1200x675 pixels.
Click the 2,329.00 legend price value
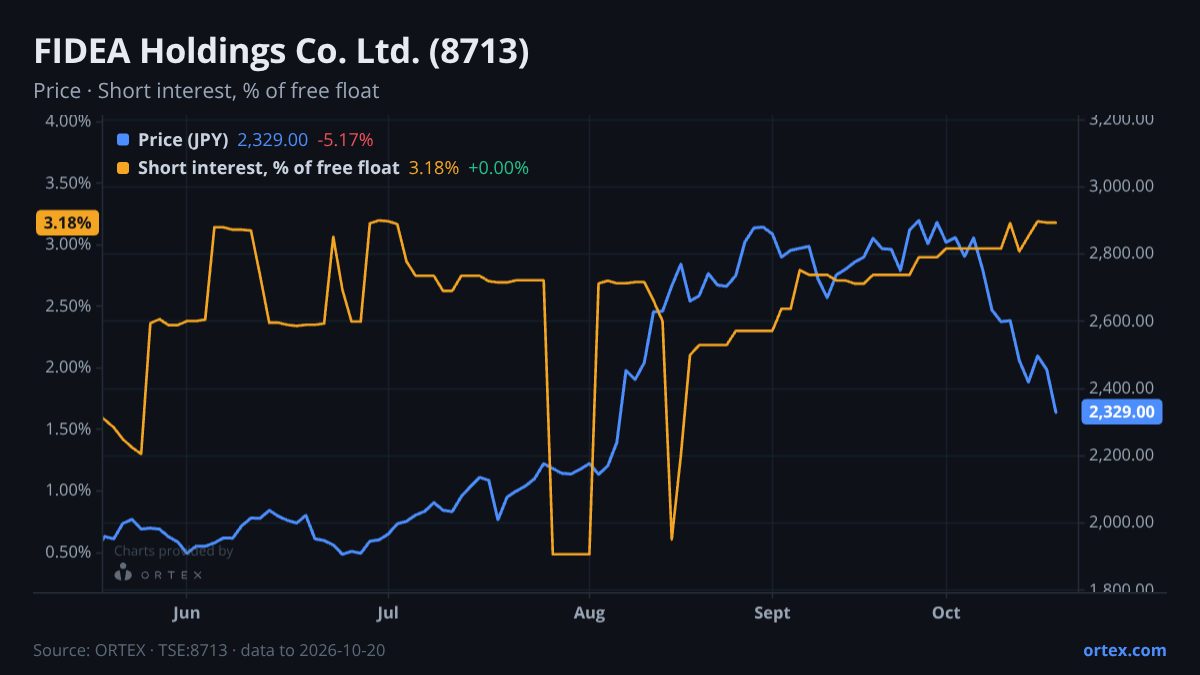pyautogui.click(x=272, y=140)
